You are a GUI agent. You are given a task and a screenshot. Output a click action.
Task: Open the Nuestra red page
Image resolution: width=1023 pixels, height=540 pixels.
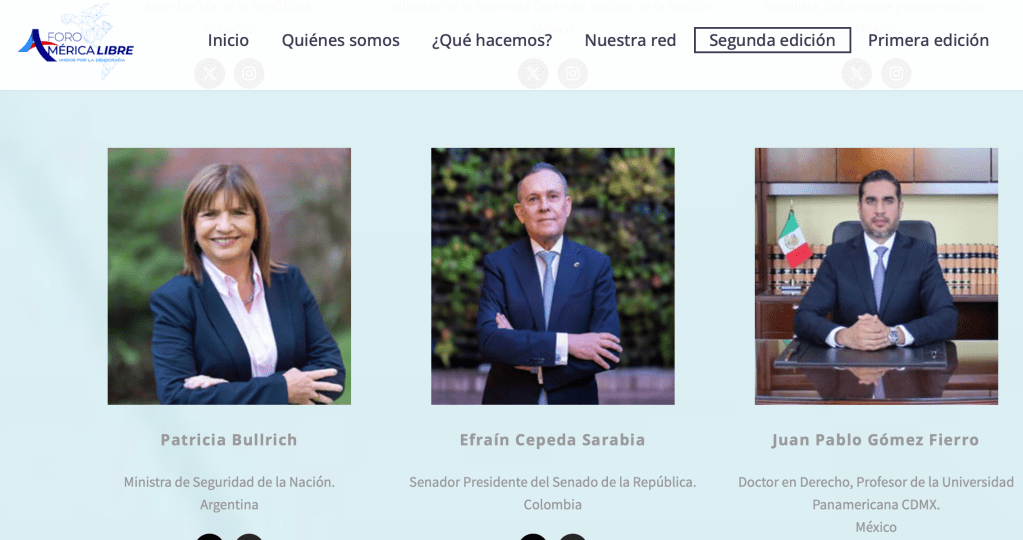click(x=630, y=40)
